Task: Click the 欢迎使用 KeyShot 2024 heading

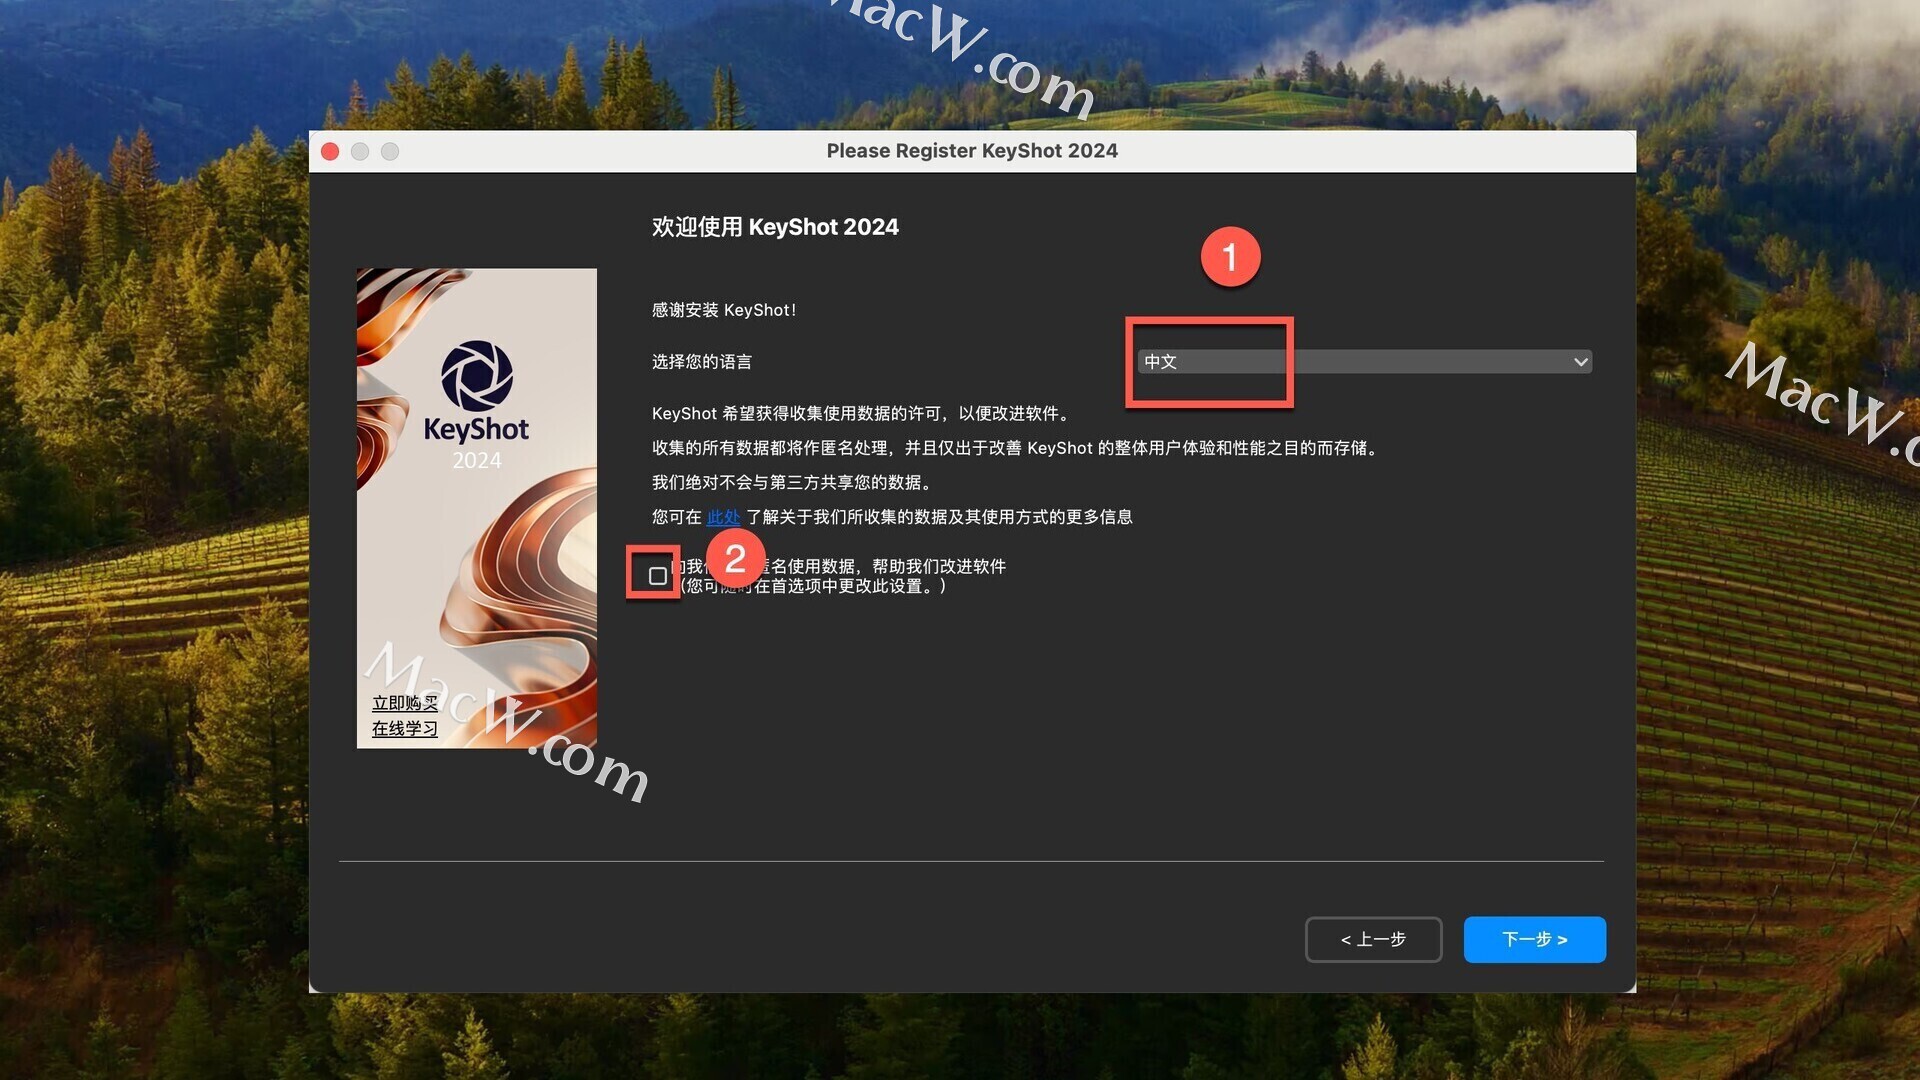Action: tap(775, 227)
